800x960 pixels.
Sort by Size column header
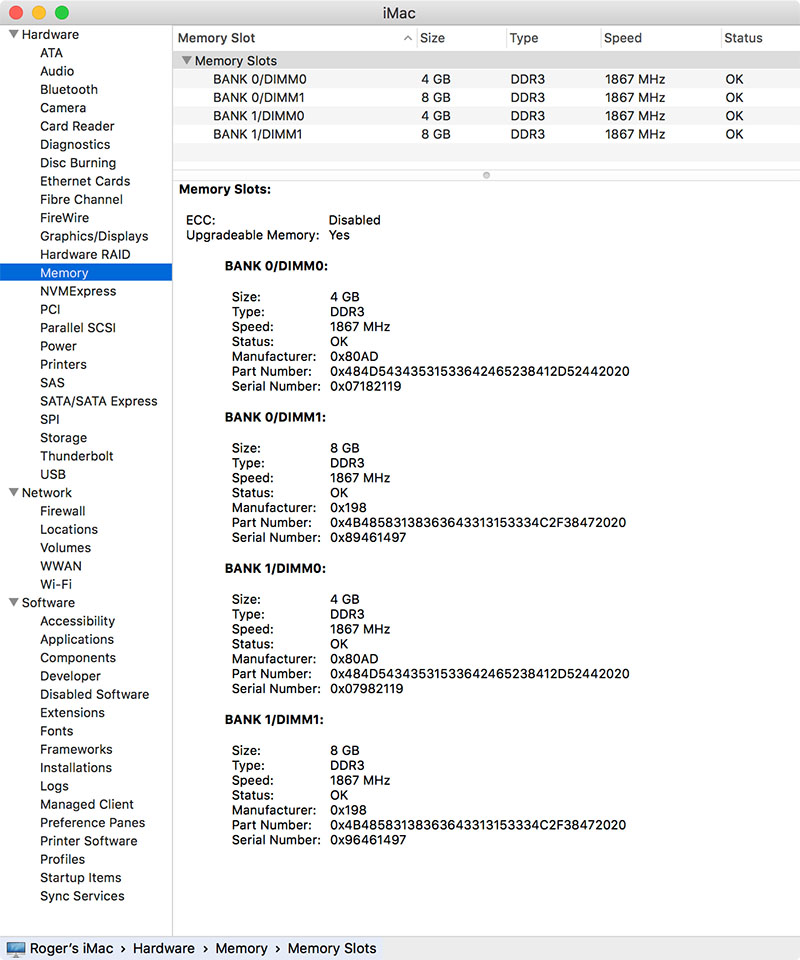pyautogui.click(x=462, y=38)
